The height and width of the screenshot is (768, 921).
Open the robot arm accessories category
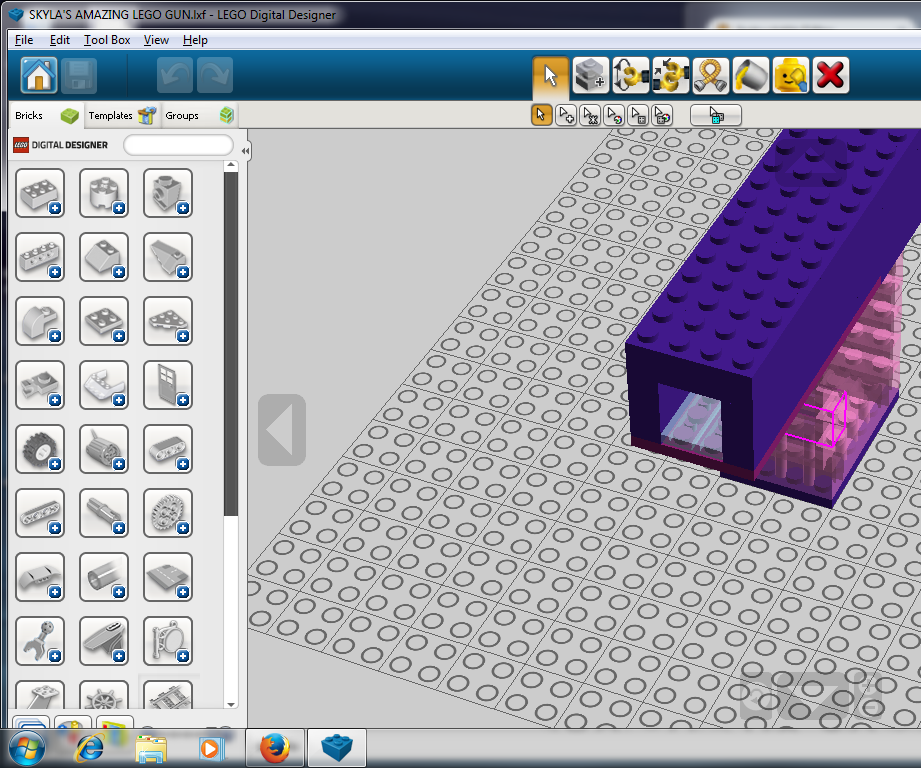click(x=40, y=641)
